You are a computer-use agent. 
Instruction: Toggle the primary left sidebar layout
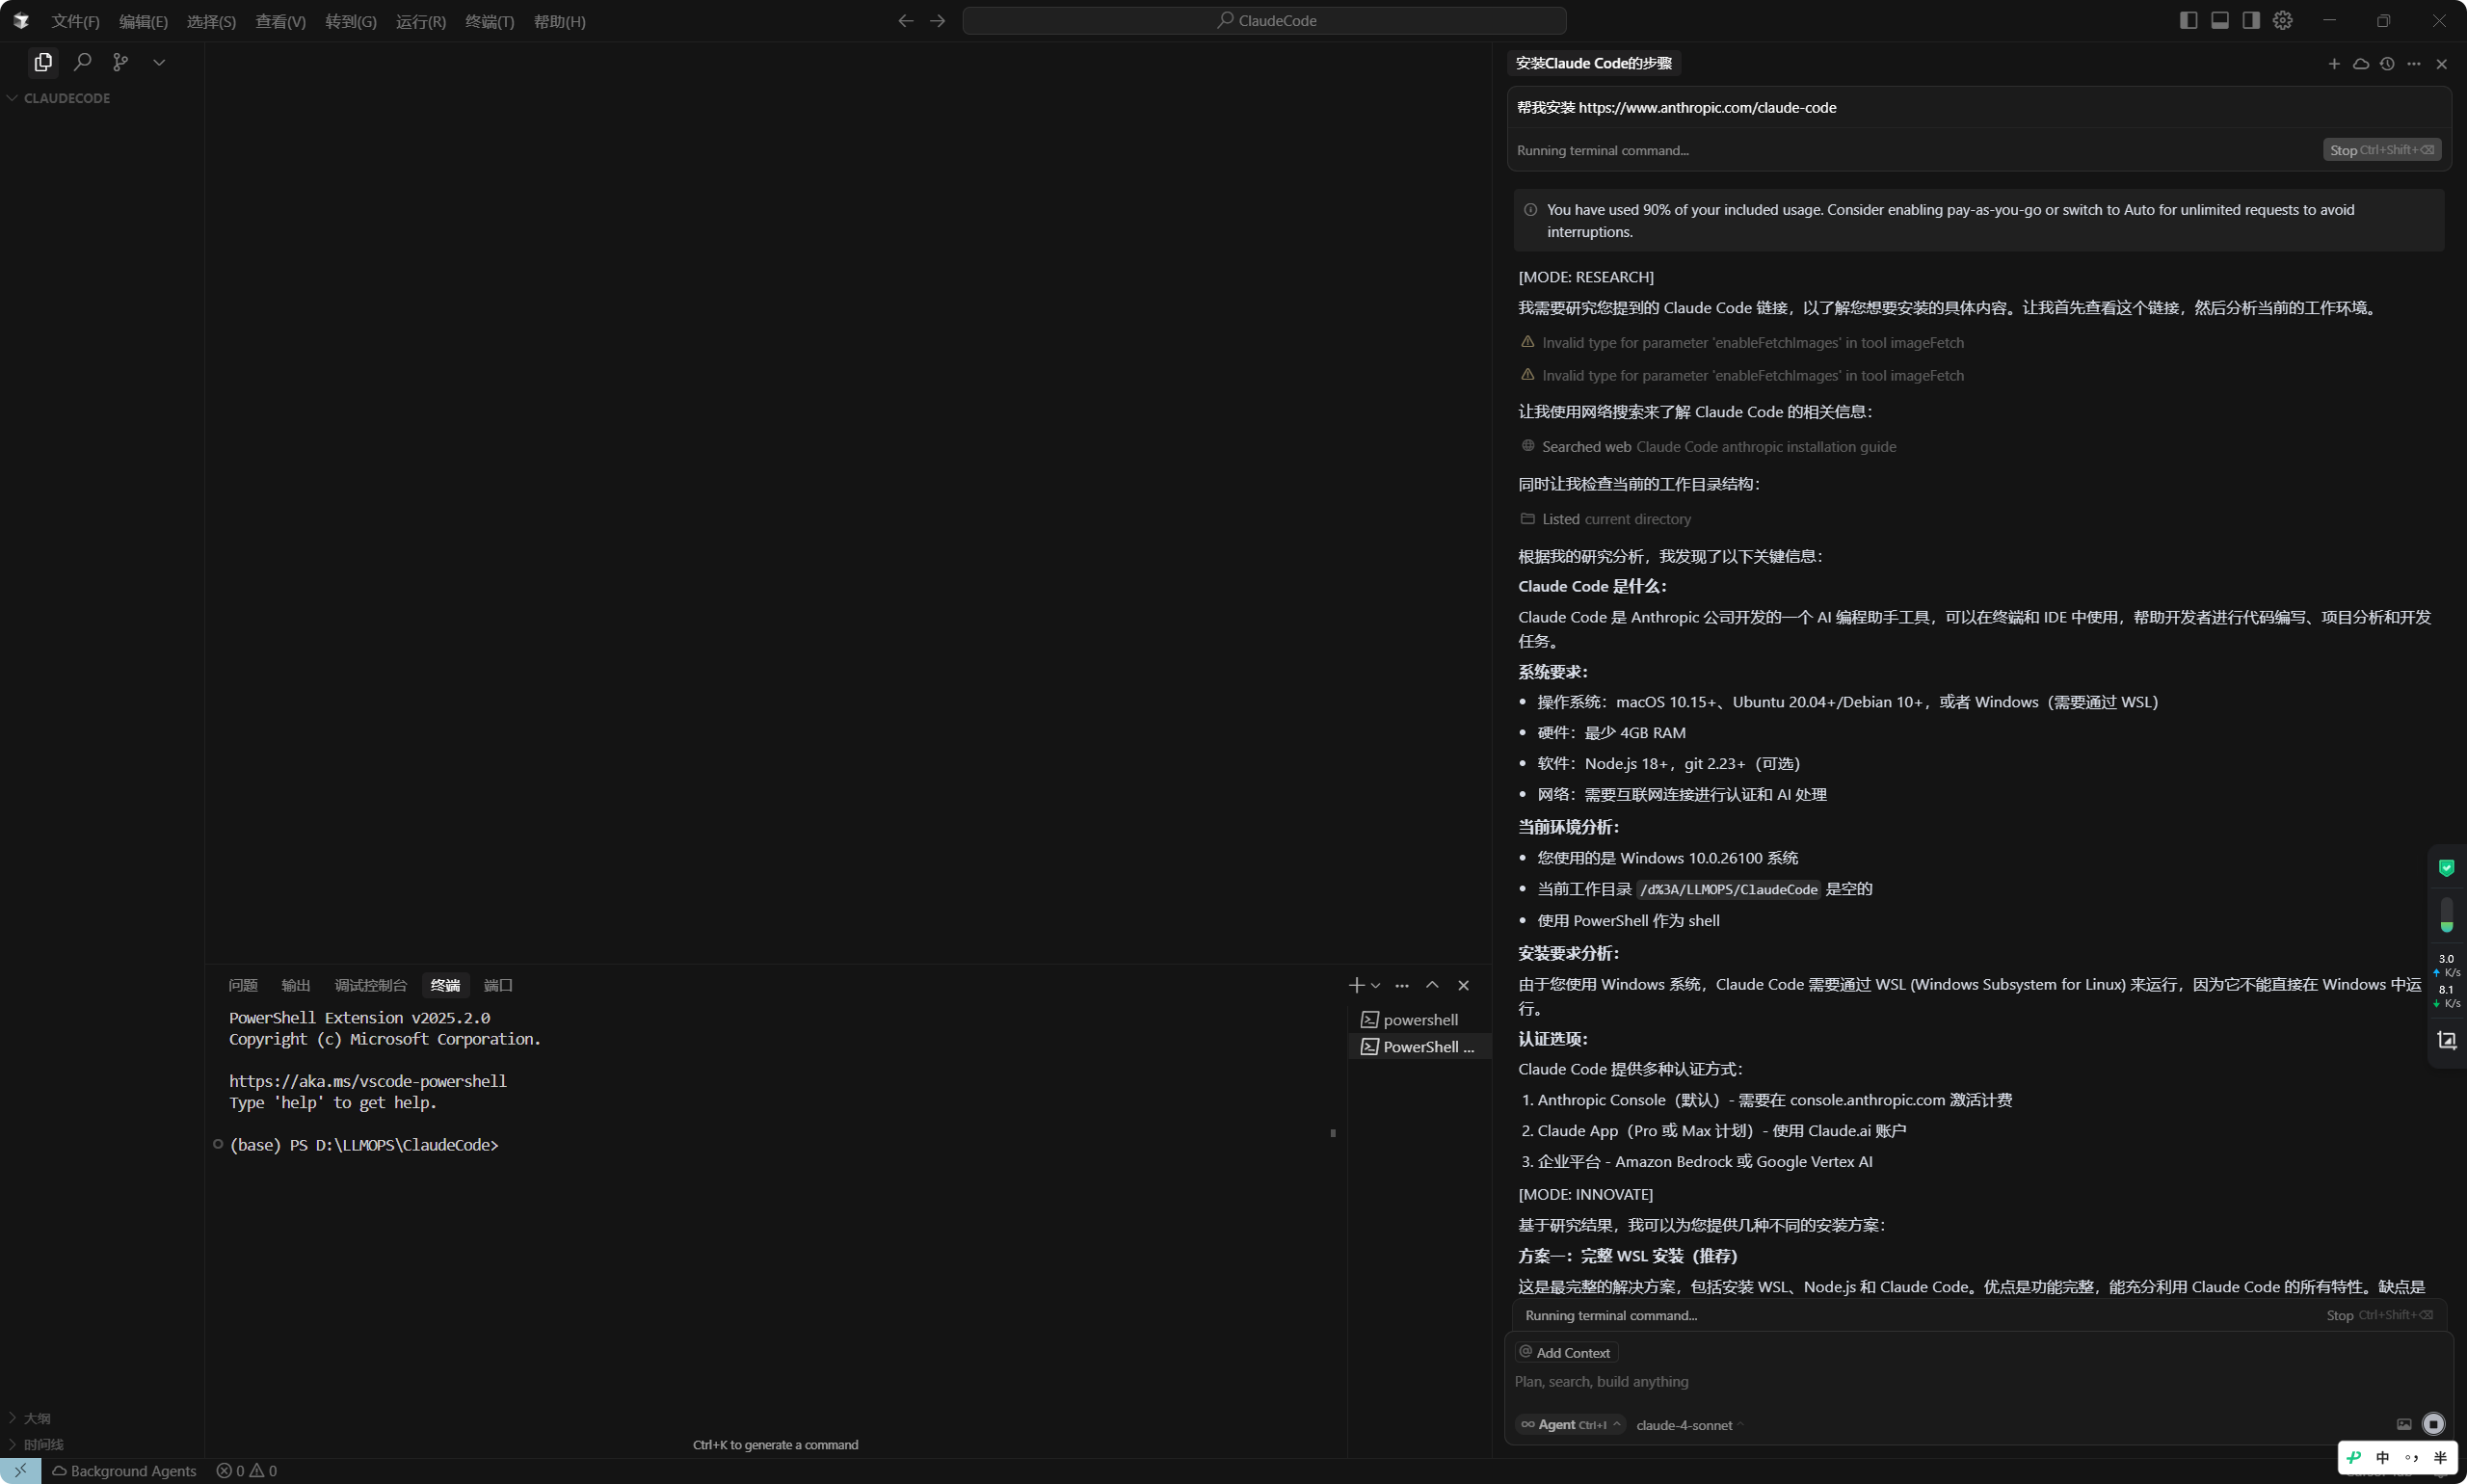point(2188,20)
